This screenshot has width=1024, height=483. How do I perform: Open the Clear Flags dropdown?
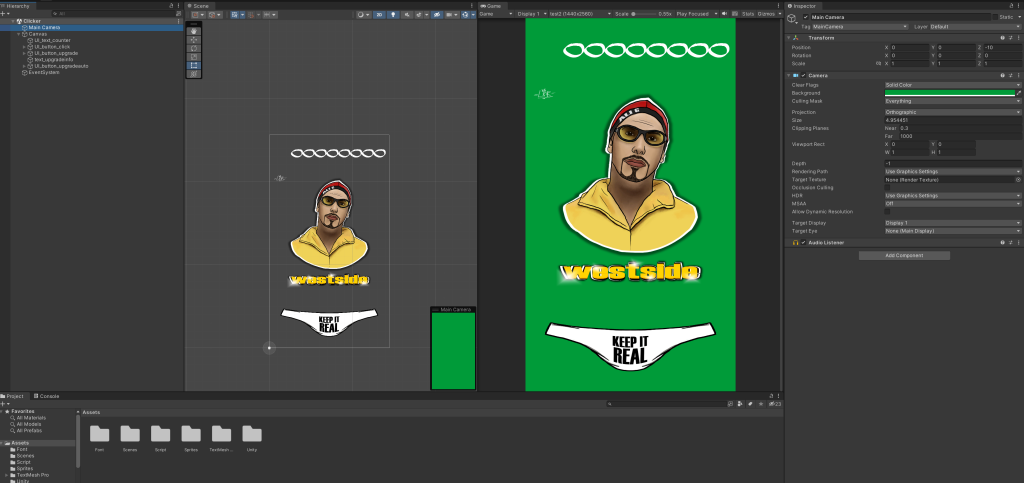click(x=952, y=84)
